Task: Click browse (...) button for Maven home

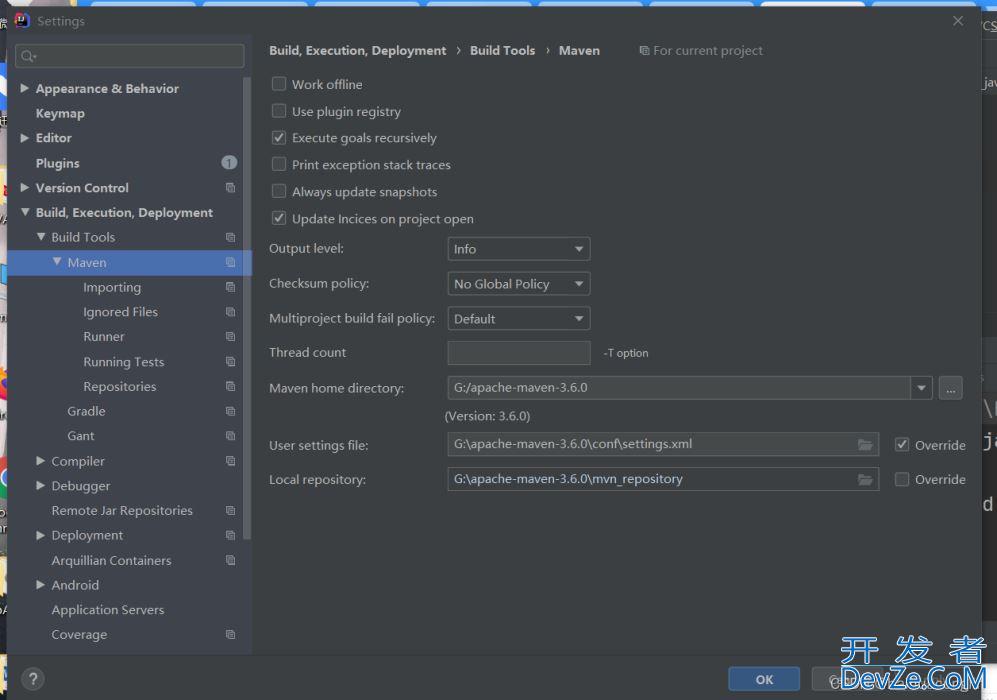Action: 951,387
